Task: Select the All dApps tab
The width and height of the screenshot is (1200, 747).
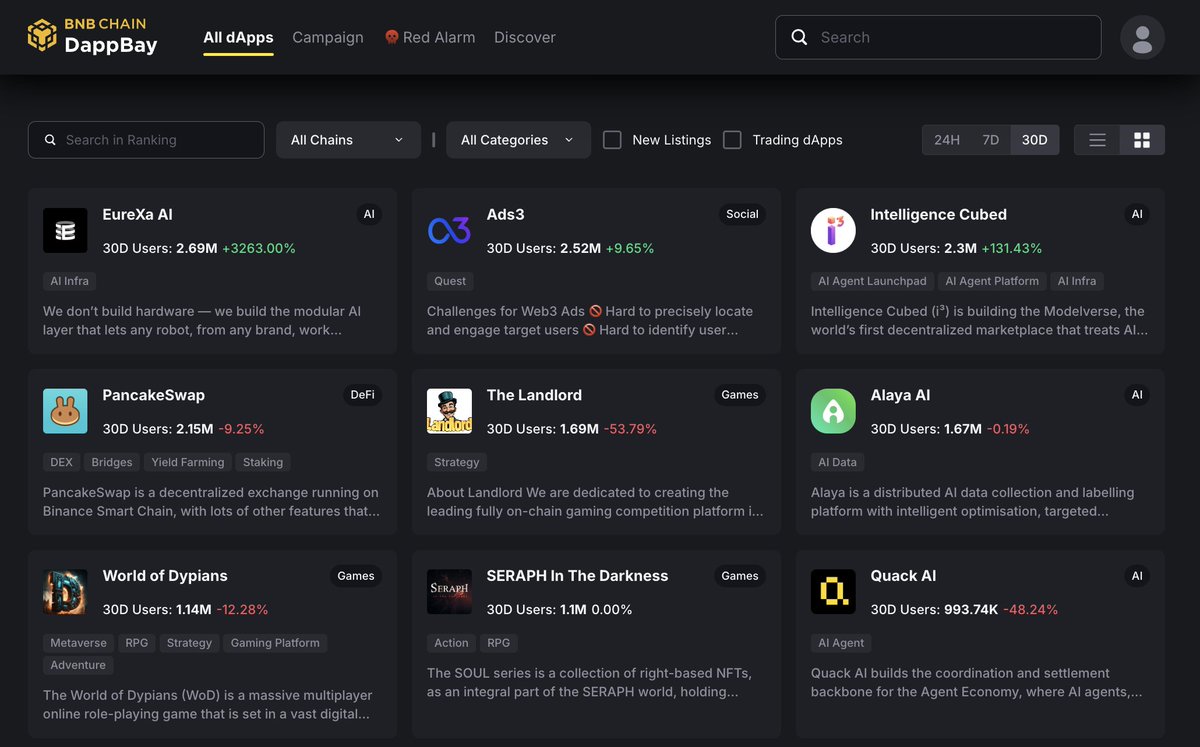Action: click(x=238, y=37)
